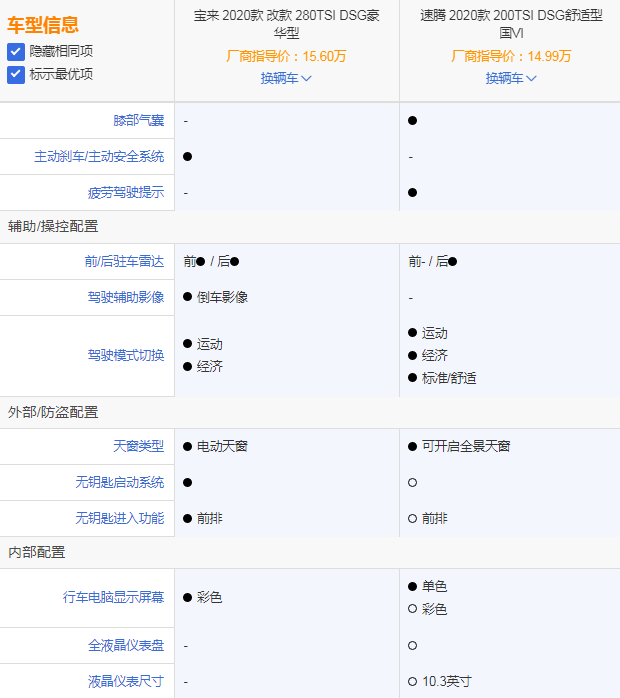Select the 外部/防盗配置 section header
The width and height of the screenshot is (620, 698).
[x=53, y=412]
